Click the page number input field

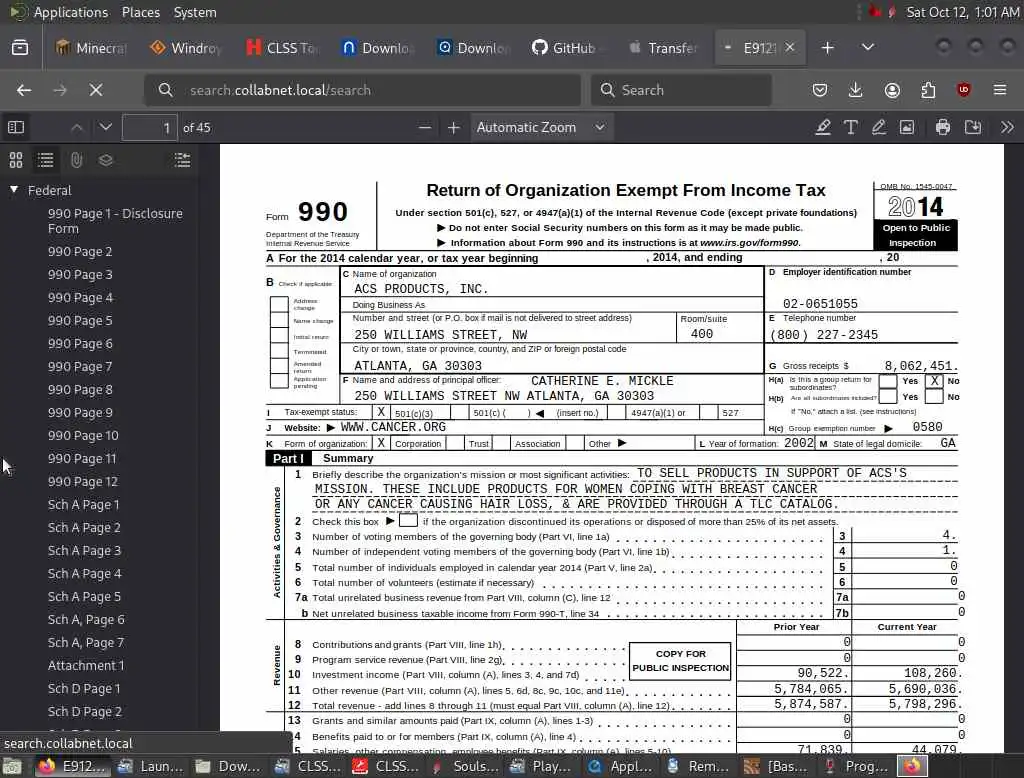150,127
